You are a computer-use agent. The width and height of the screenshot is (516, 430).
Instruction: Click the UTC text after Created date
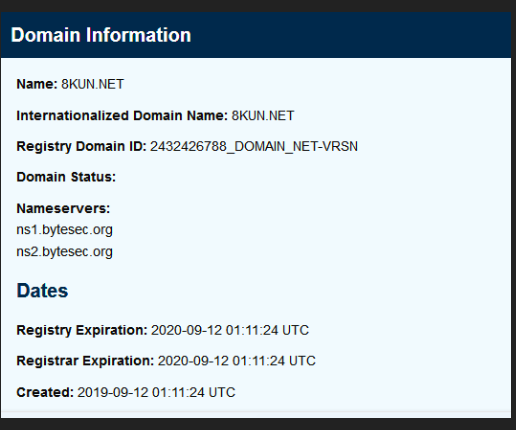click(222, 392)
